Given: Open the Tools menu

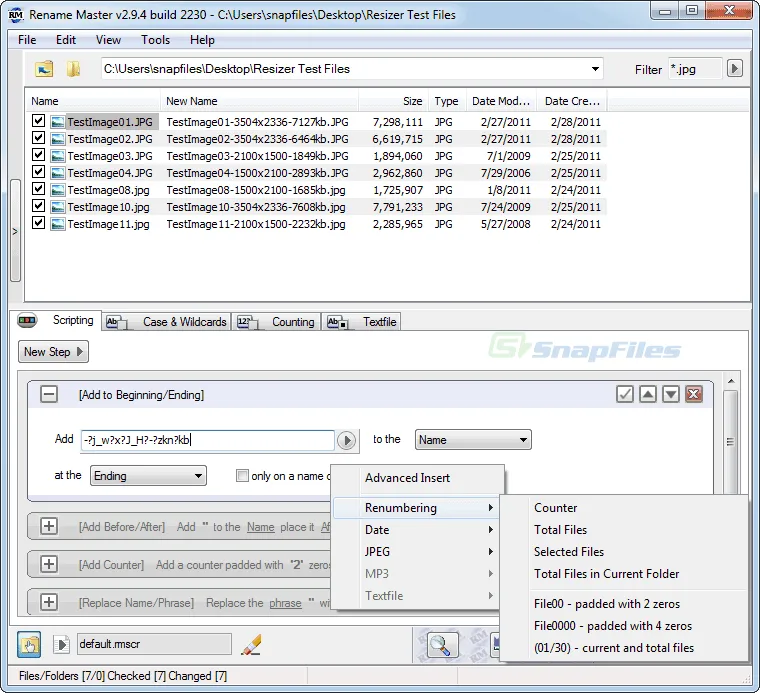Looking at the screenshot, I should [155, 40].
